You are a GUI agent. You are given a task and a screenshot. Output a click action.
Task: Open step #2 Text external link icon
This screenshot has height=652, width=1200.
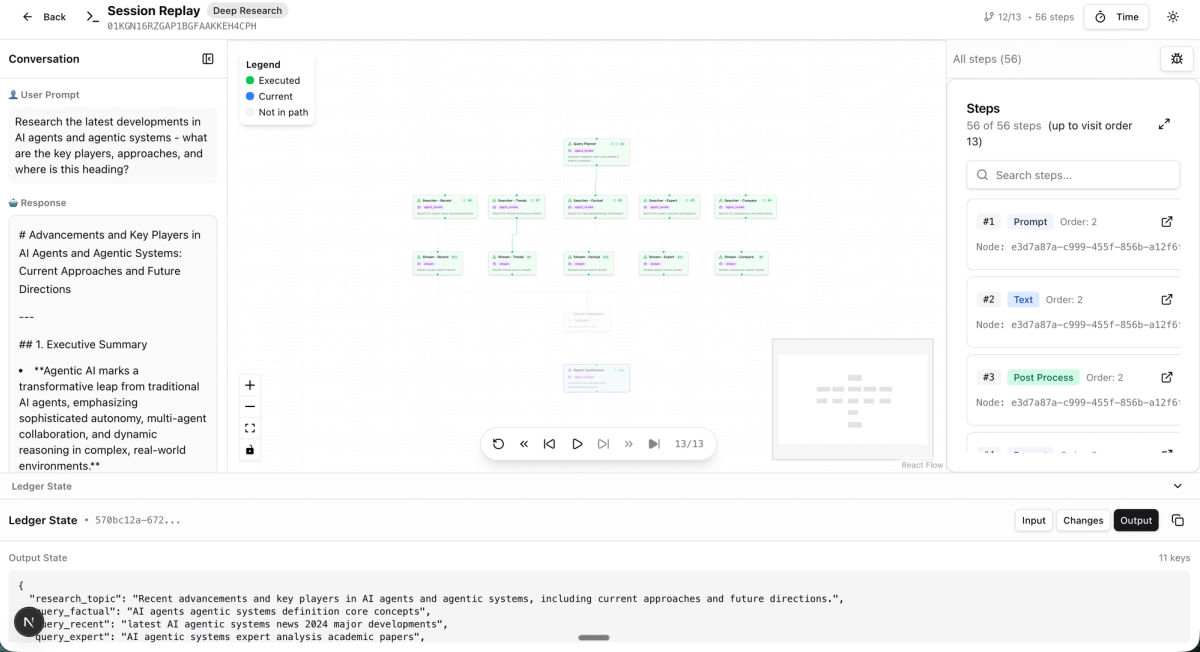[x=1166, y=300]
